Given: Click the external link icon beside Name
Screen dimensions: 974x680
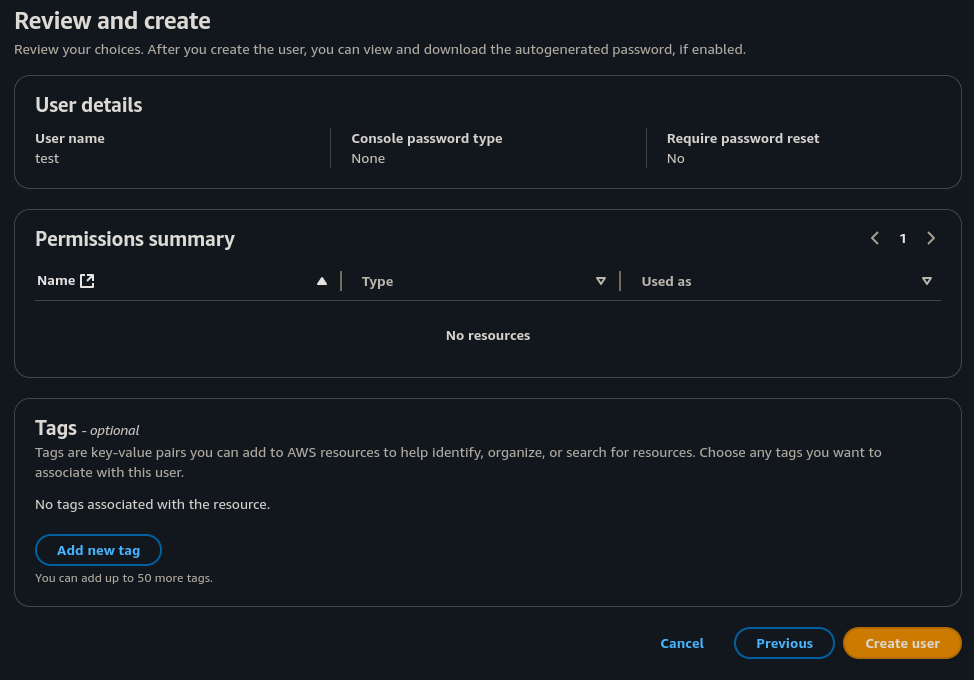Looking at the screenshot, I should click(x=87, y=281).
